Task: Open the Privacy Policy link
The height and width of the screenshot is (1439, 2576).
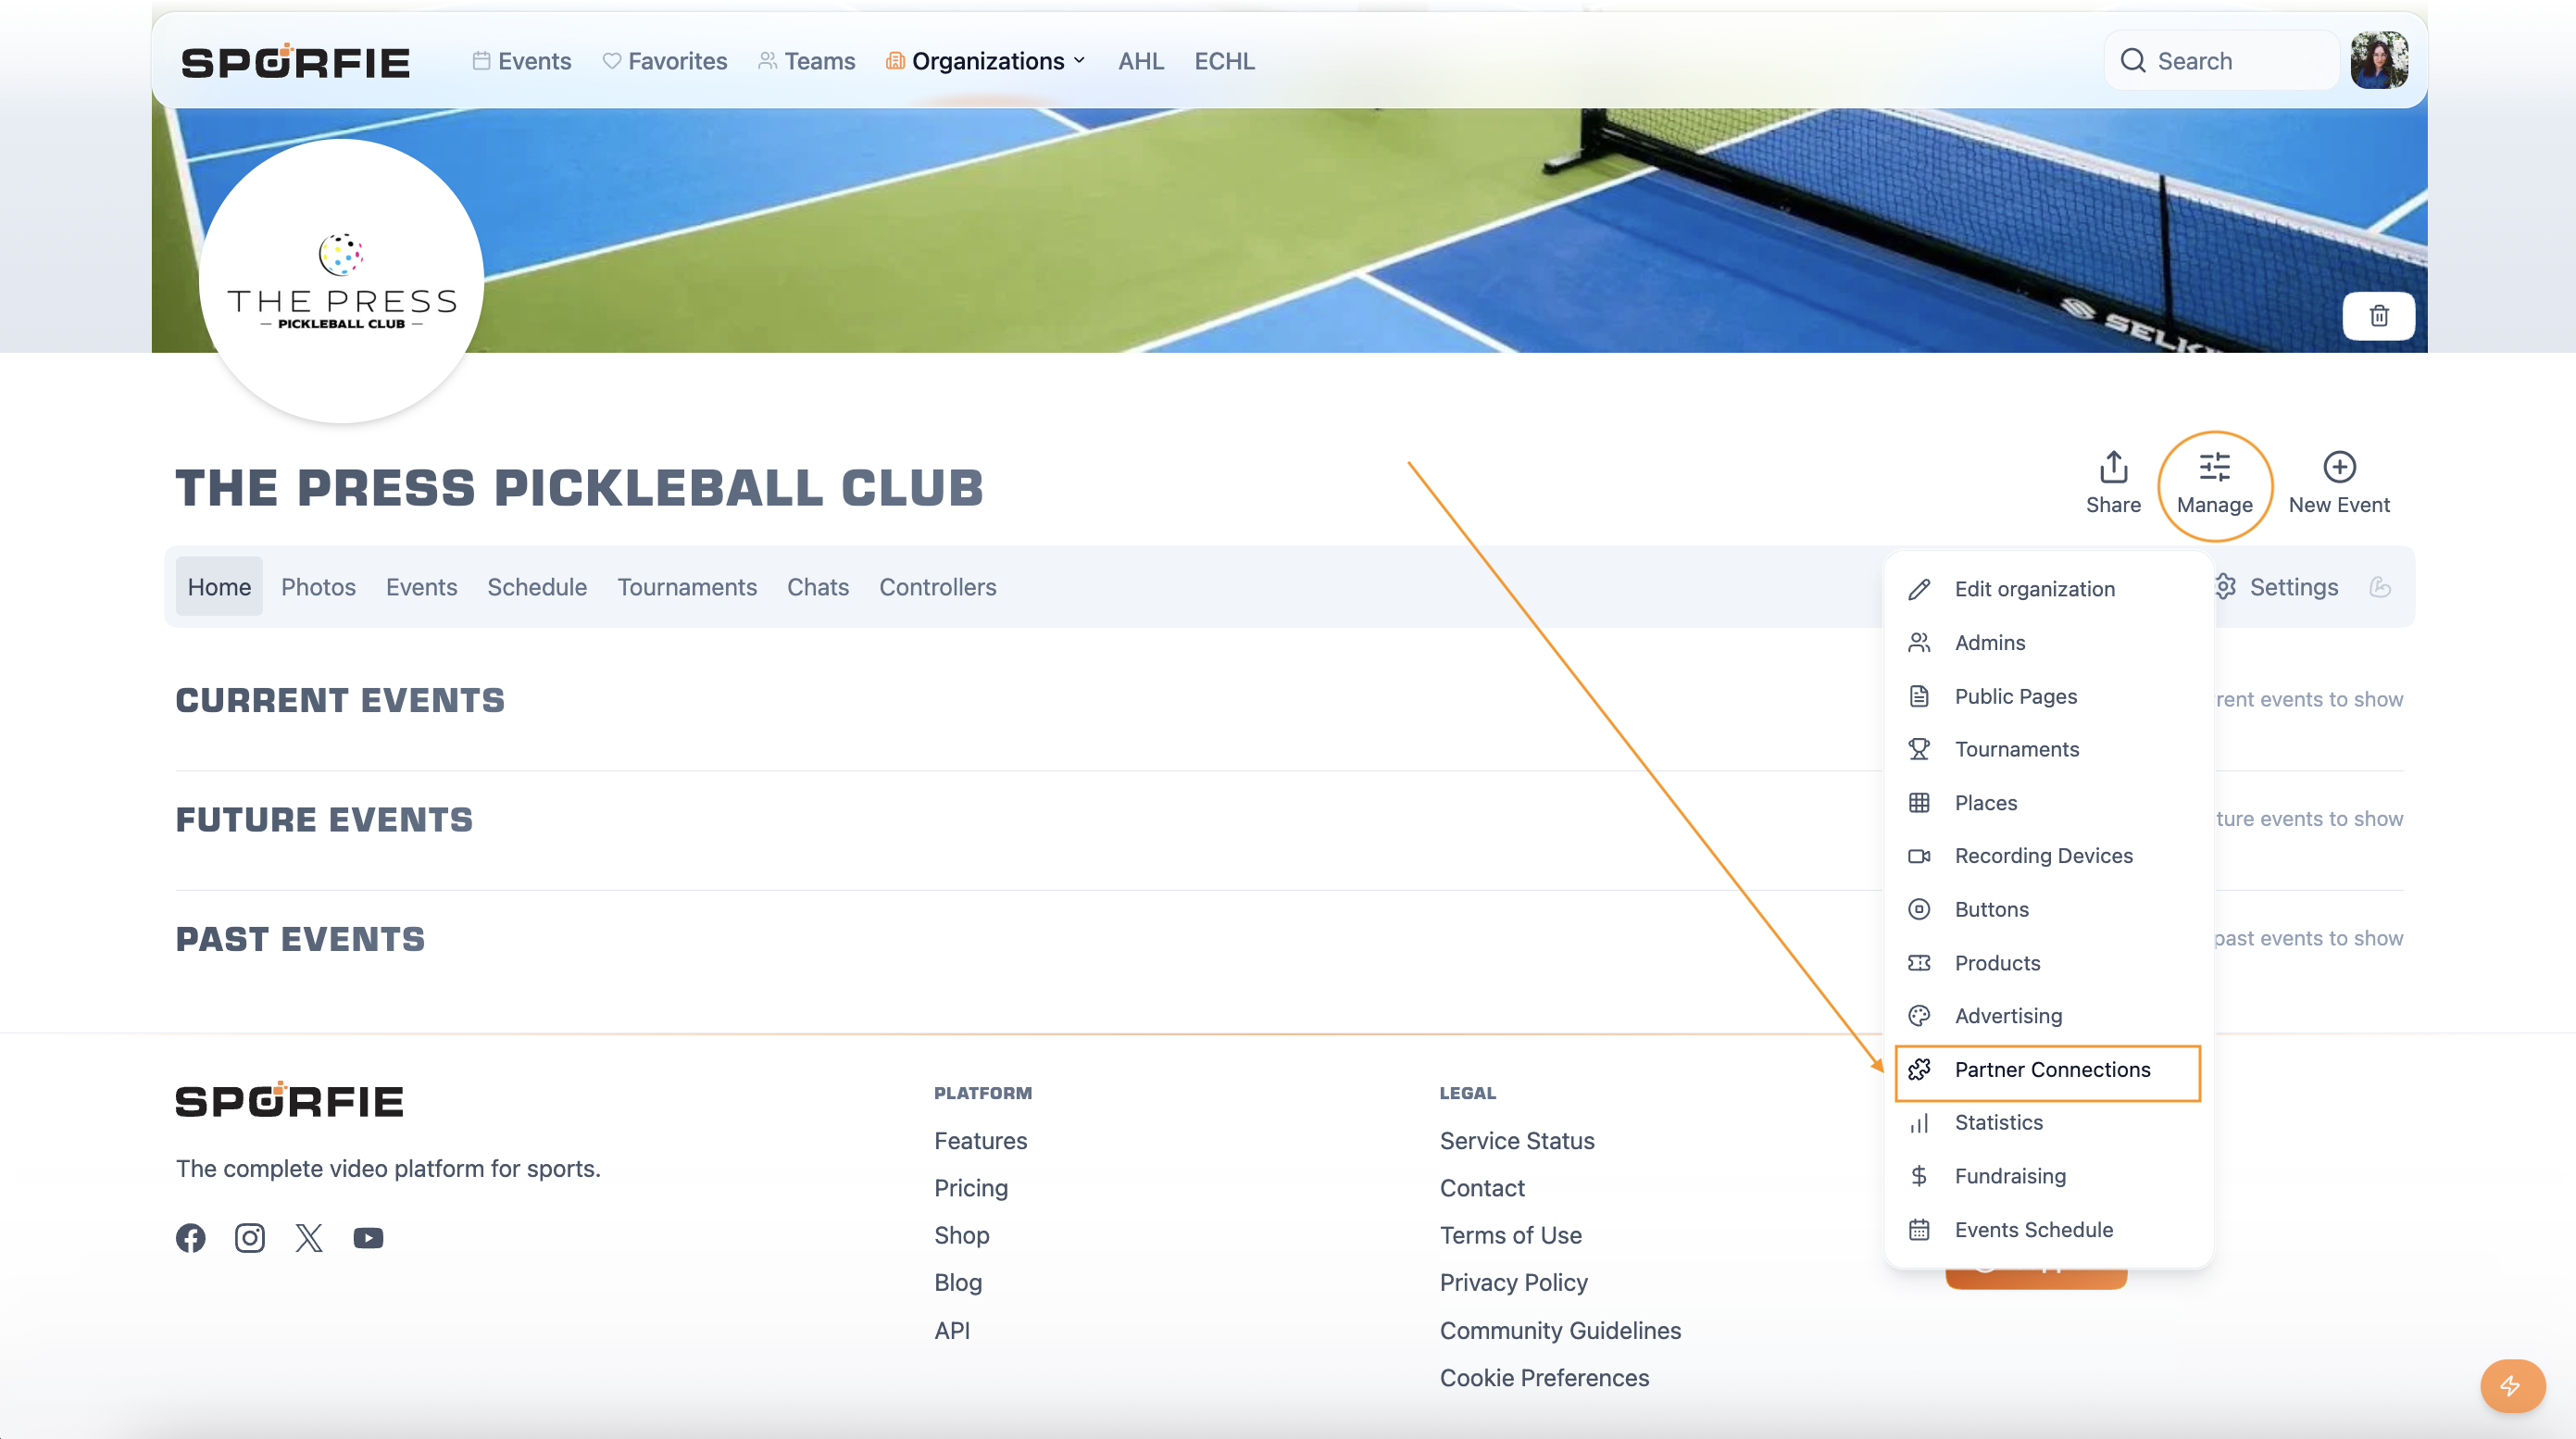Action: click(x=1514, y=1282)
